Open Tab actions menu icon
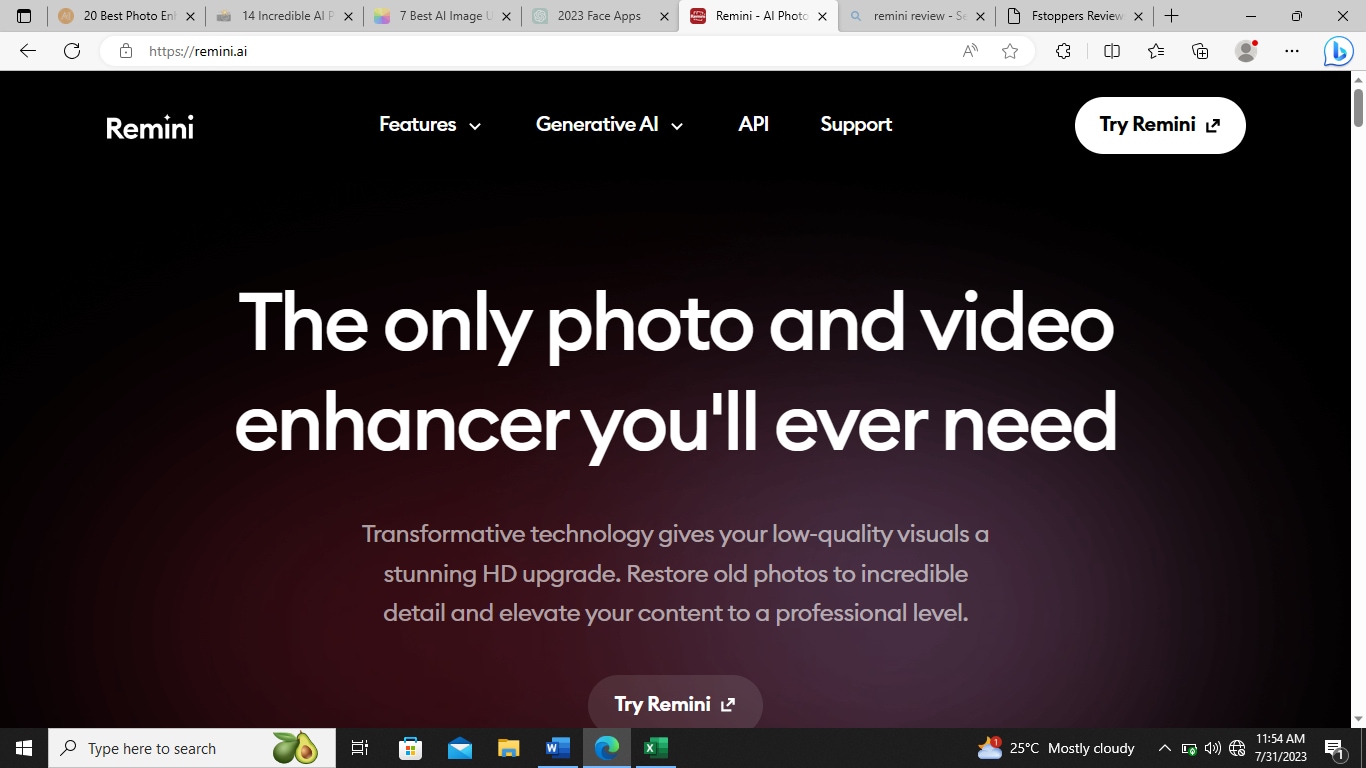This screenshot has height=768, width=1366. pyautogui.click(x=24, y=16)
